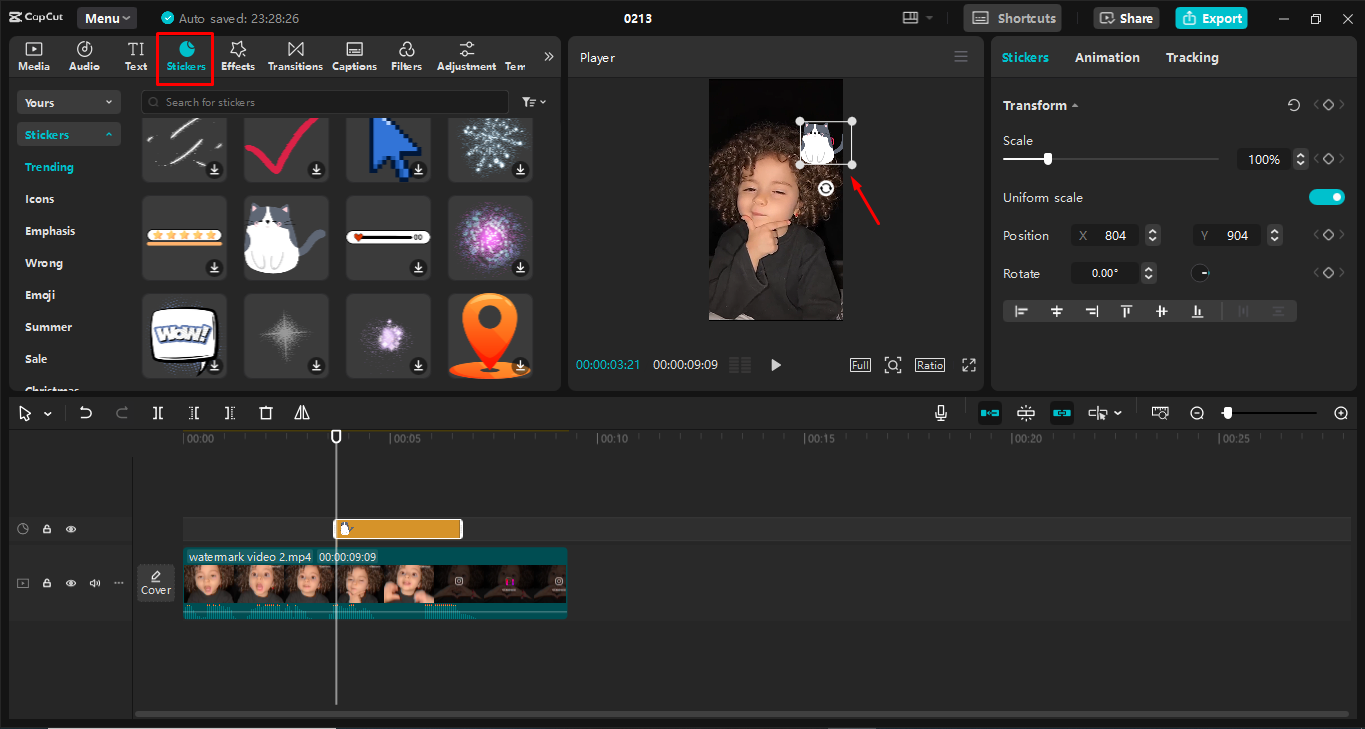This screenshot has width=1365, height=729.
Task: Select the cat sticker thumbnail
Action: pyautogui.click(x=286, y=237)
